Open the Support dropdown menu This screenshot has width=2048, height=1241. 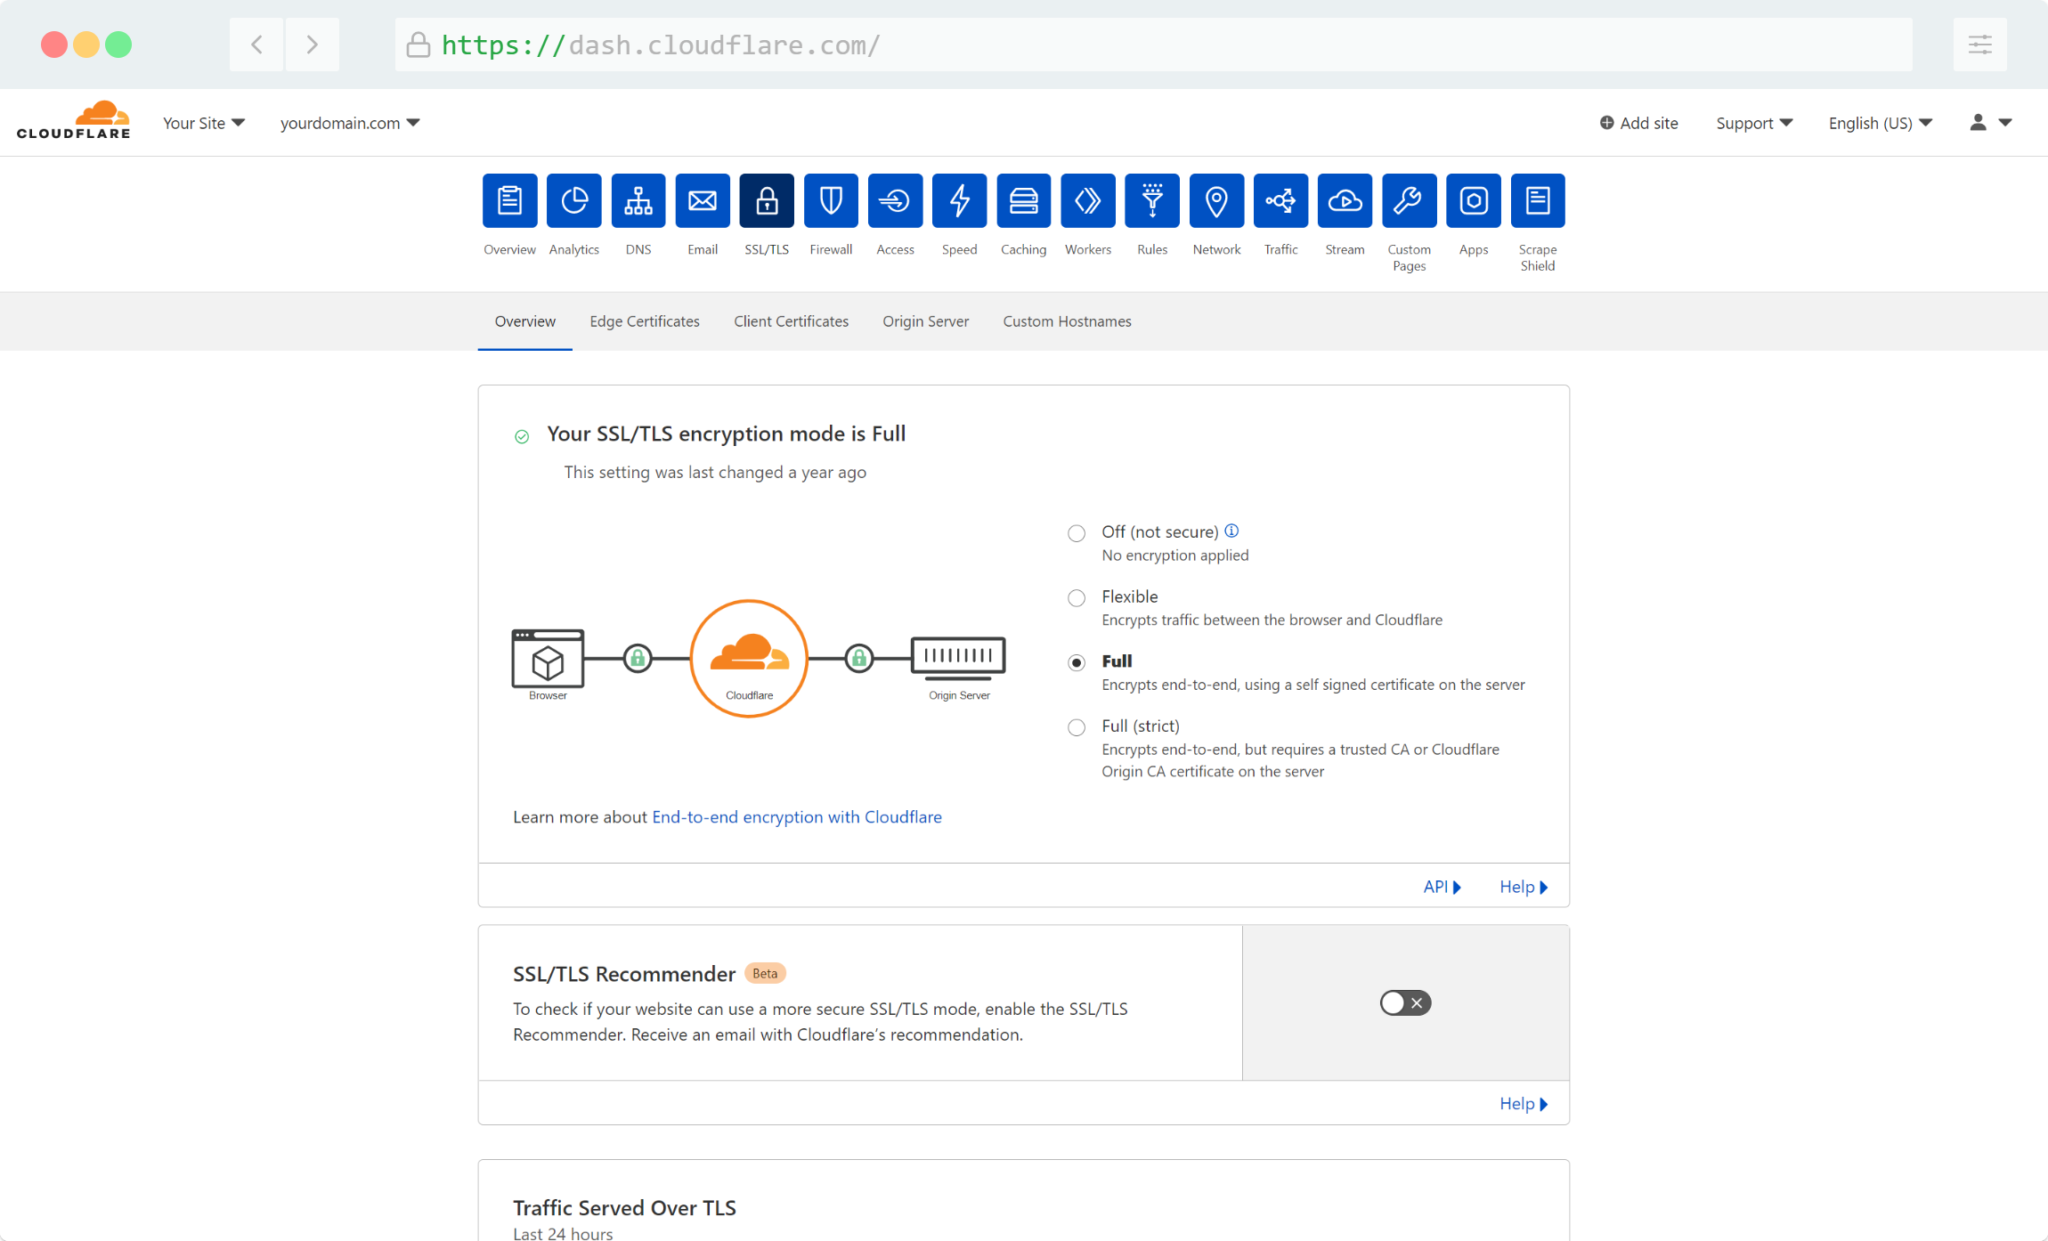pyautogui.click(x=1754, y=123)
